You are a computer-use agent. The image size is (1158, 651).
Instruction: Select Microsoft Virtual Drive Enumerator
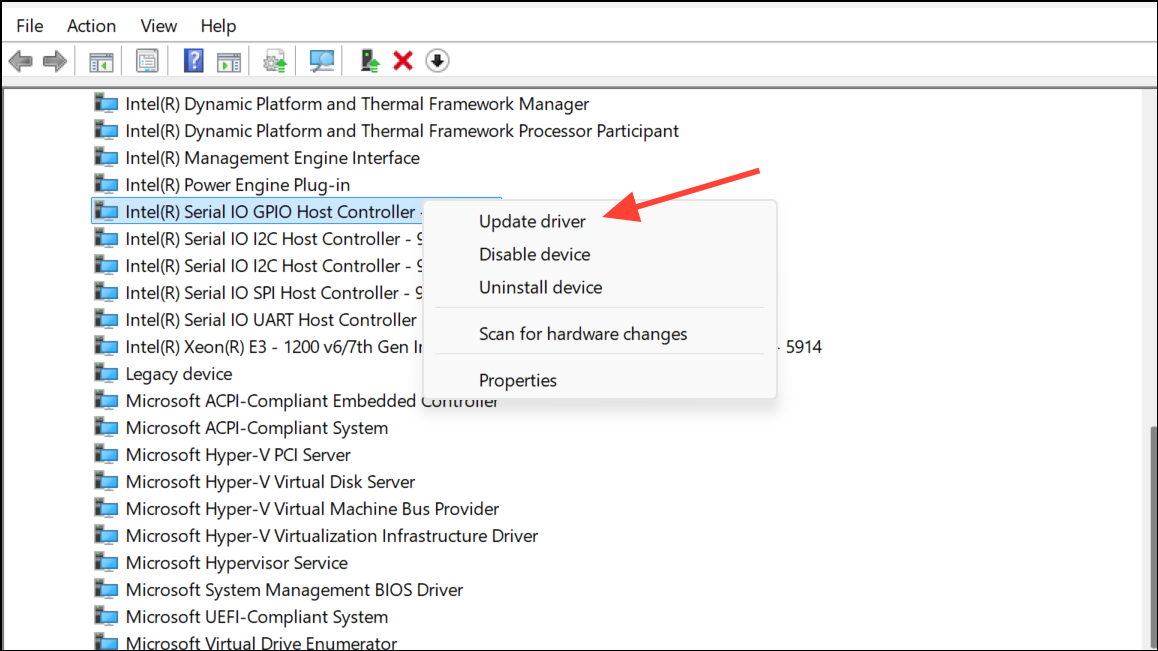pyautogui.click(x=261, y=643)
